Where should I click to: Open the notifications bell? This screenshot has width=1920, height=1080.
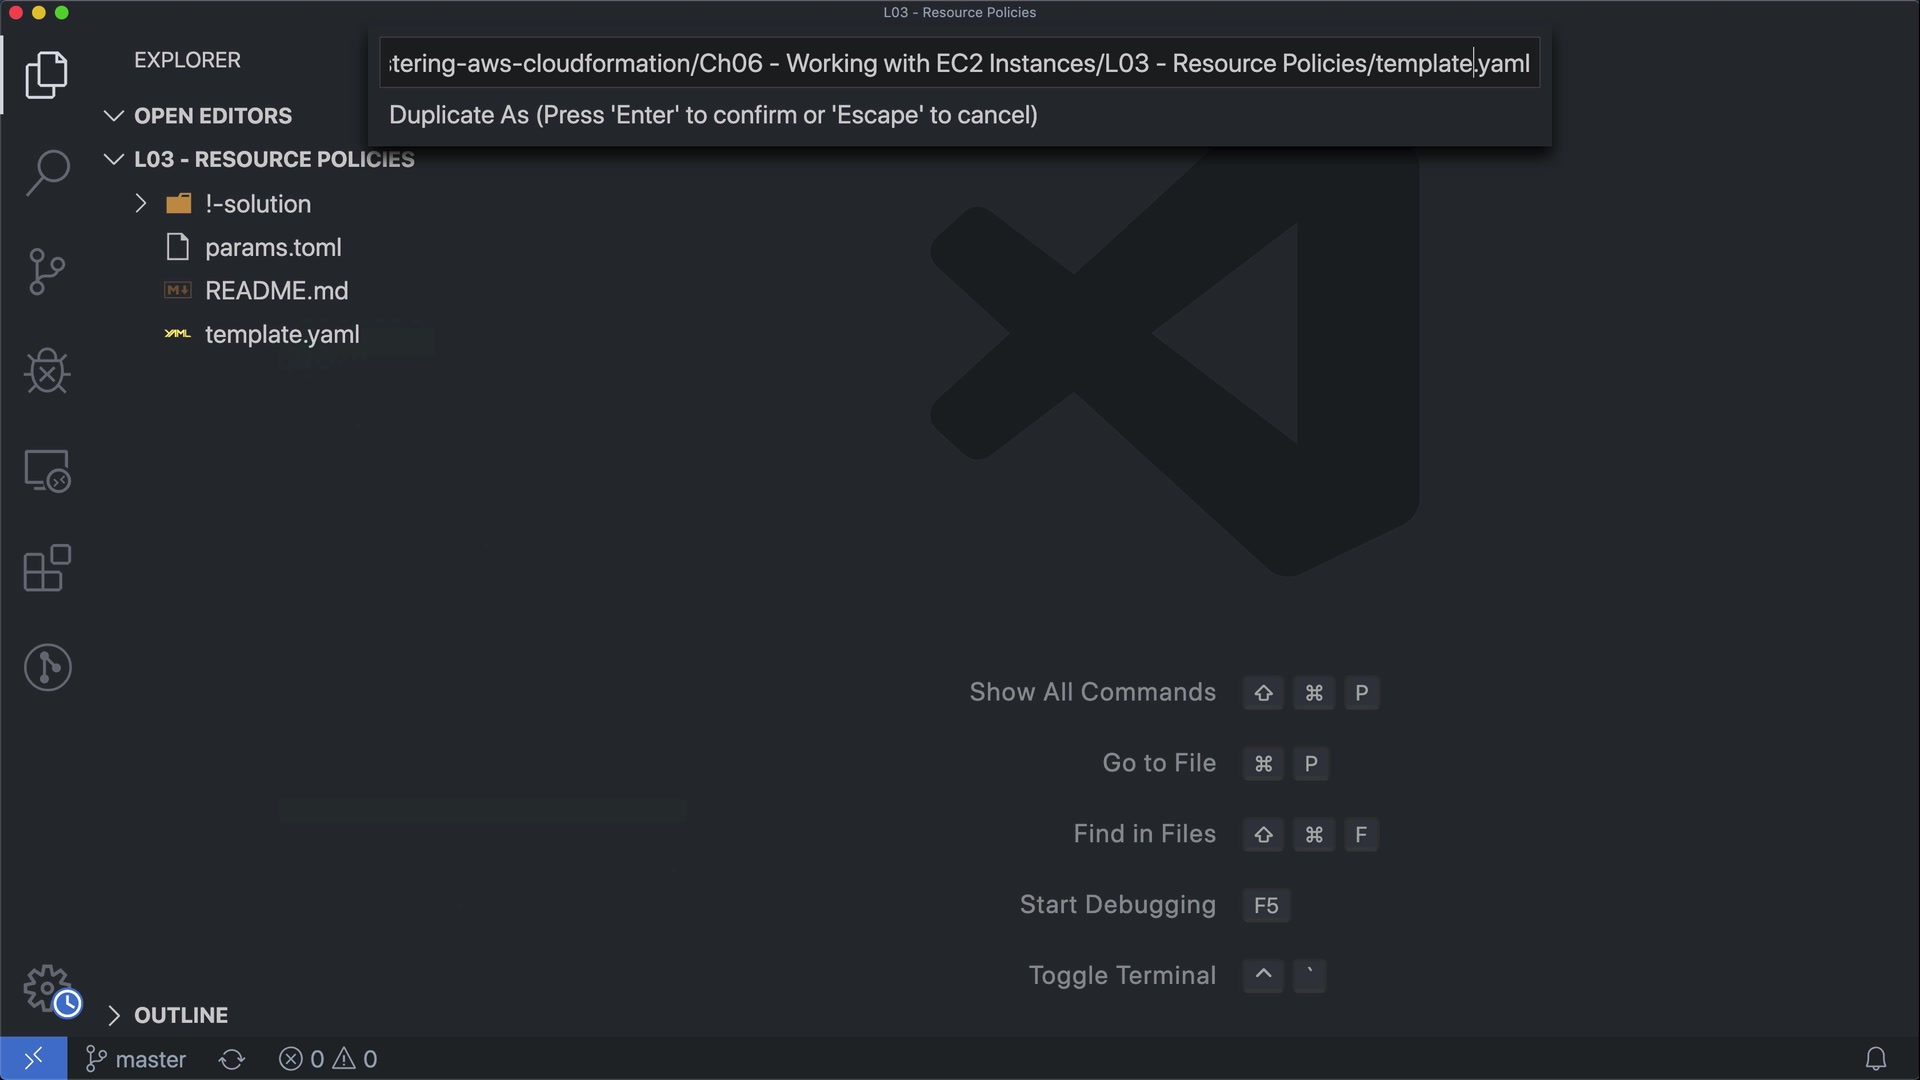point(1876,1058)
